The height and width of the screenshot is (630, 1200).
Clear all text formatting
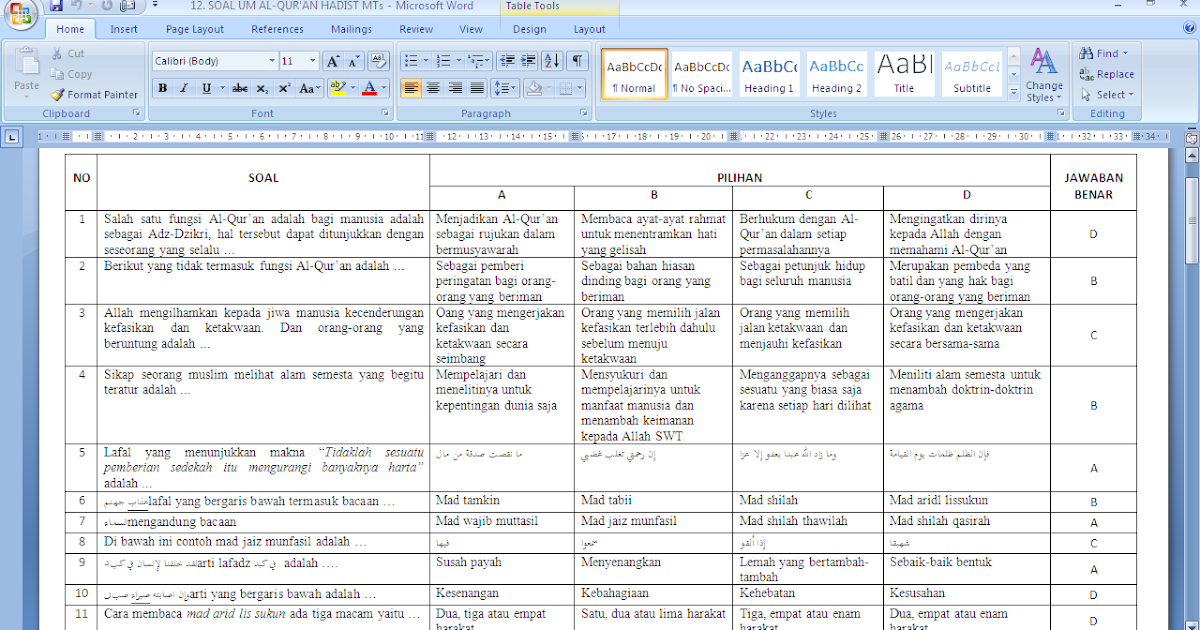[x=378, y=61]
